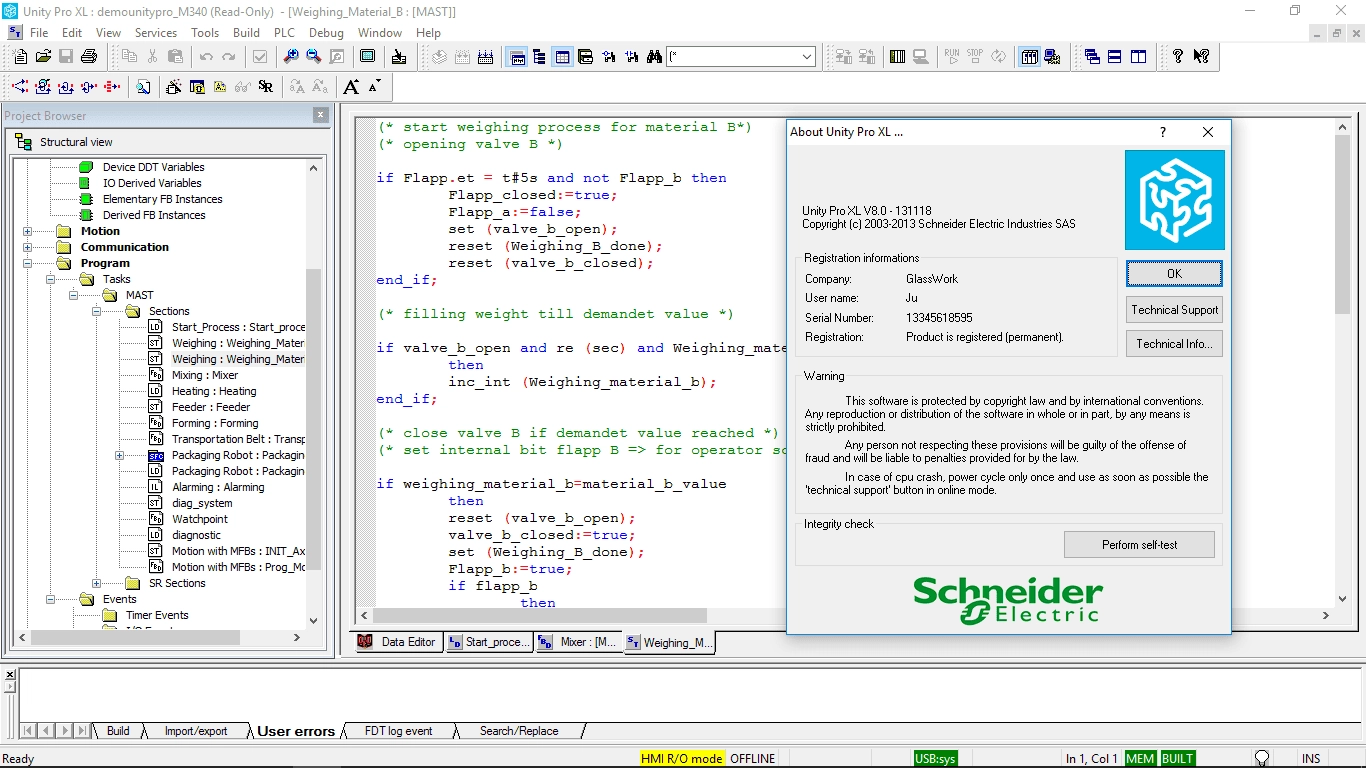Click the binoculars search icon
1366x768 pixels.
(x=654, y=57)
